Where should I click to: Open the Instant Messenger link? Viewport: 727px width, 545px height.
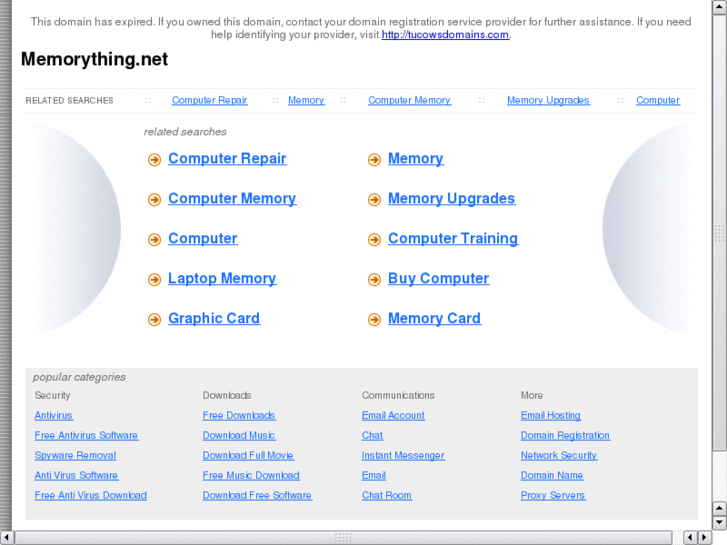click(403, 455)
